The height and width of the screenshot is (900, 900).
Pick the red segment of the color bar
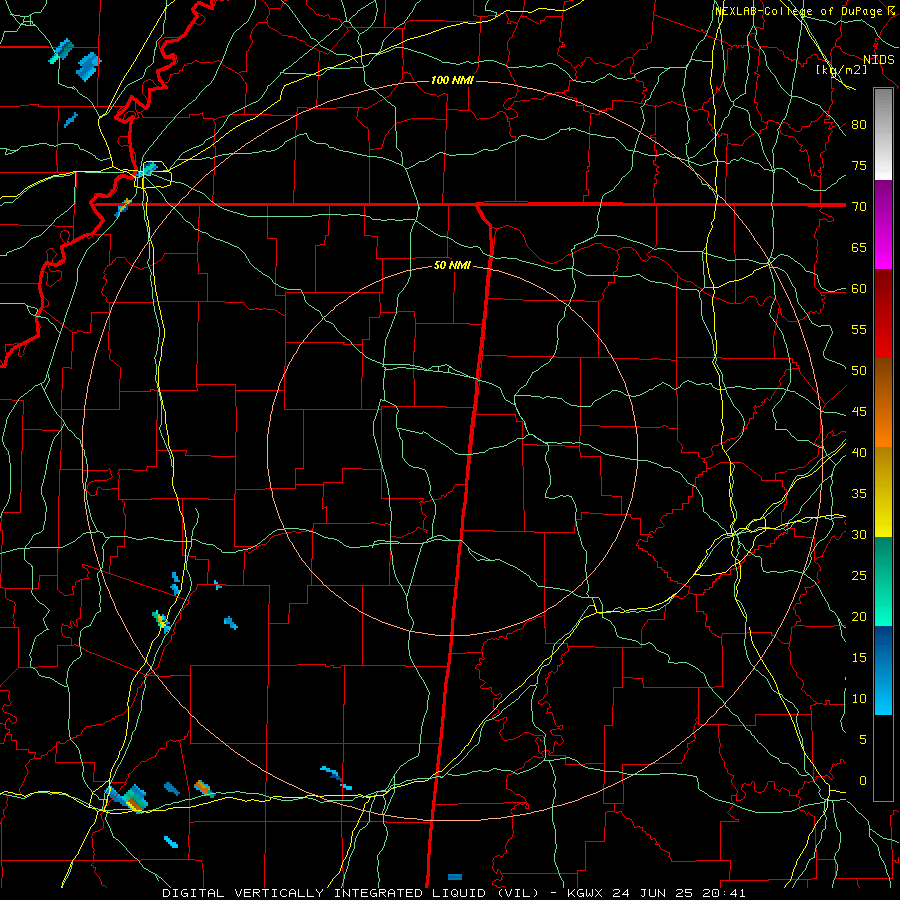click(x=883, y=314)
